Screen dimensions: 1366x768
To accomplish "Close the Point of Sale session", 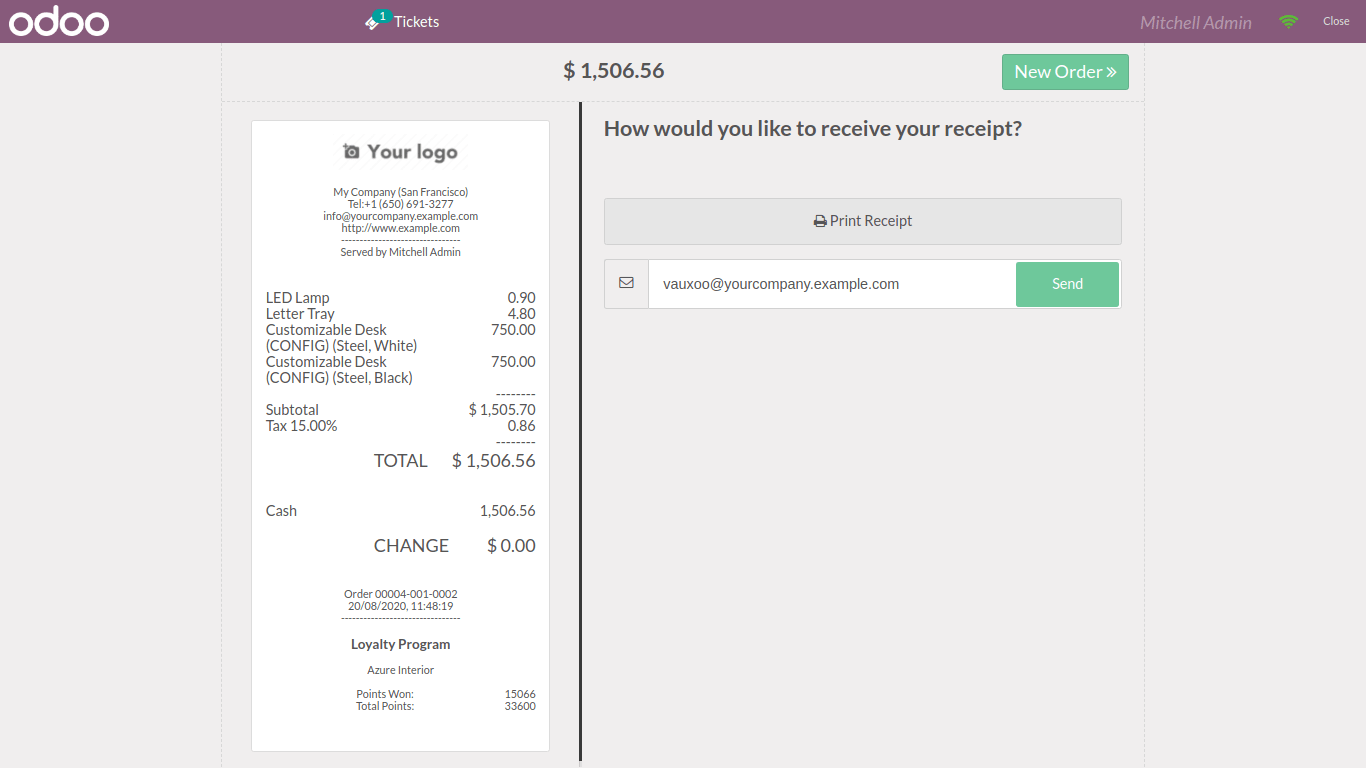I will point(1336,21).
